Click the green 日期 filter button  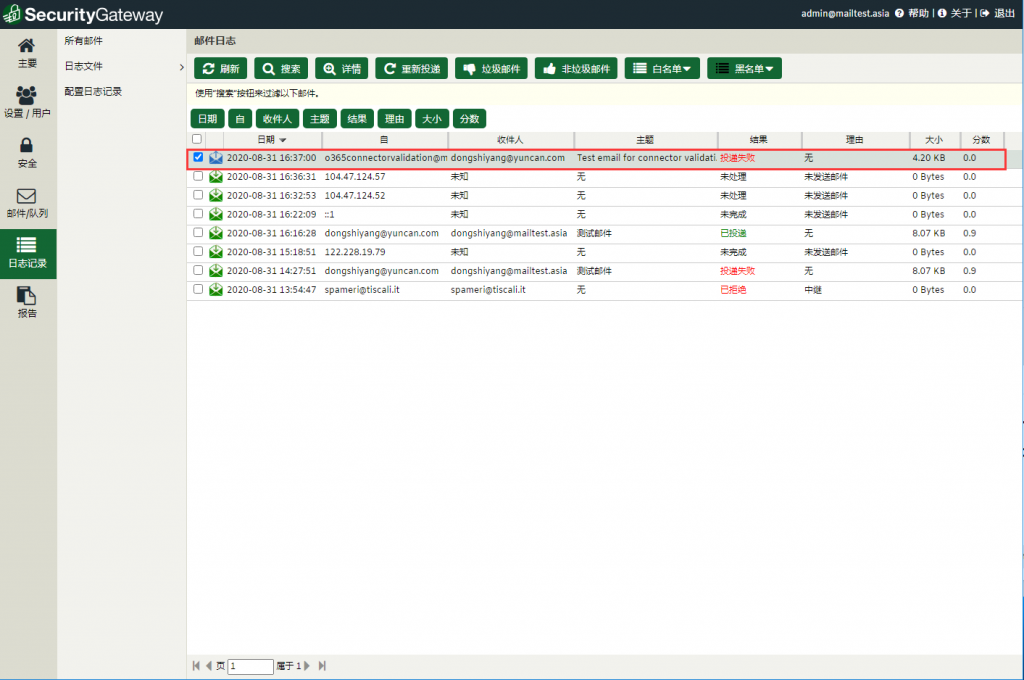tap(208, 119)
